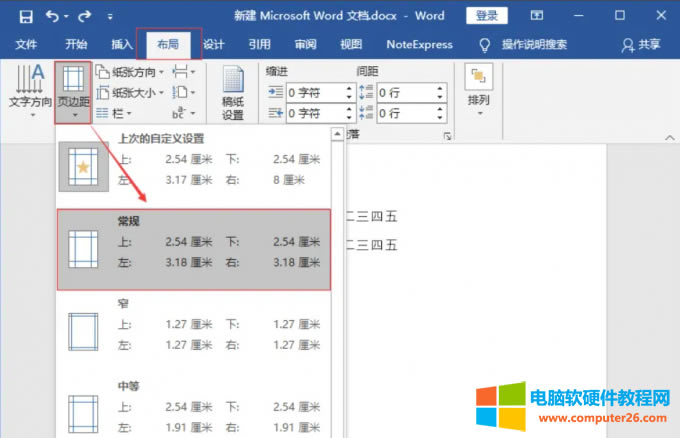Click the spacing before 0 行 field
The image size is (680, 438).
[x=406, y=92]
